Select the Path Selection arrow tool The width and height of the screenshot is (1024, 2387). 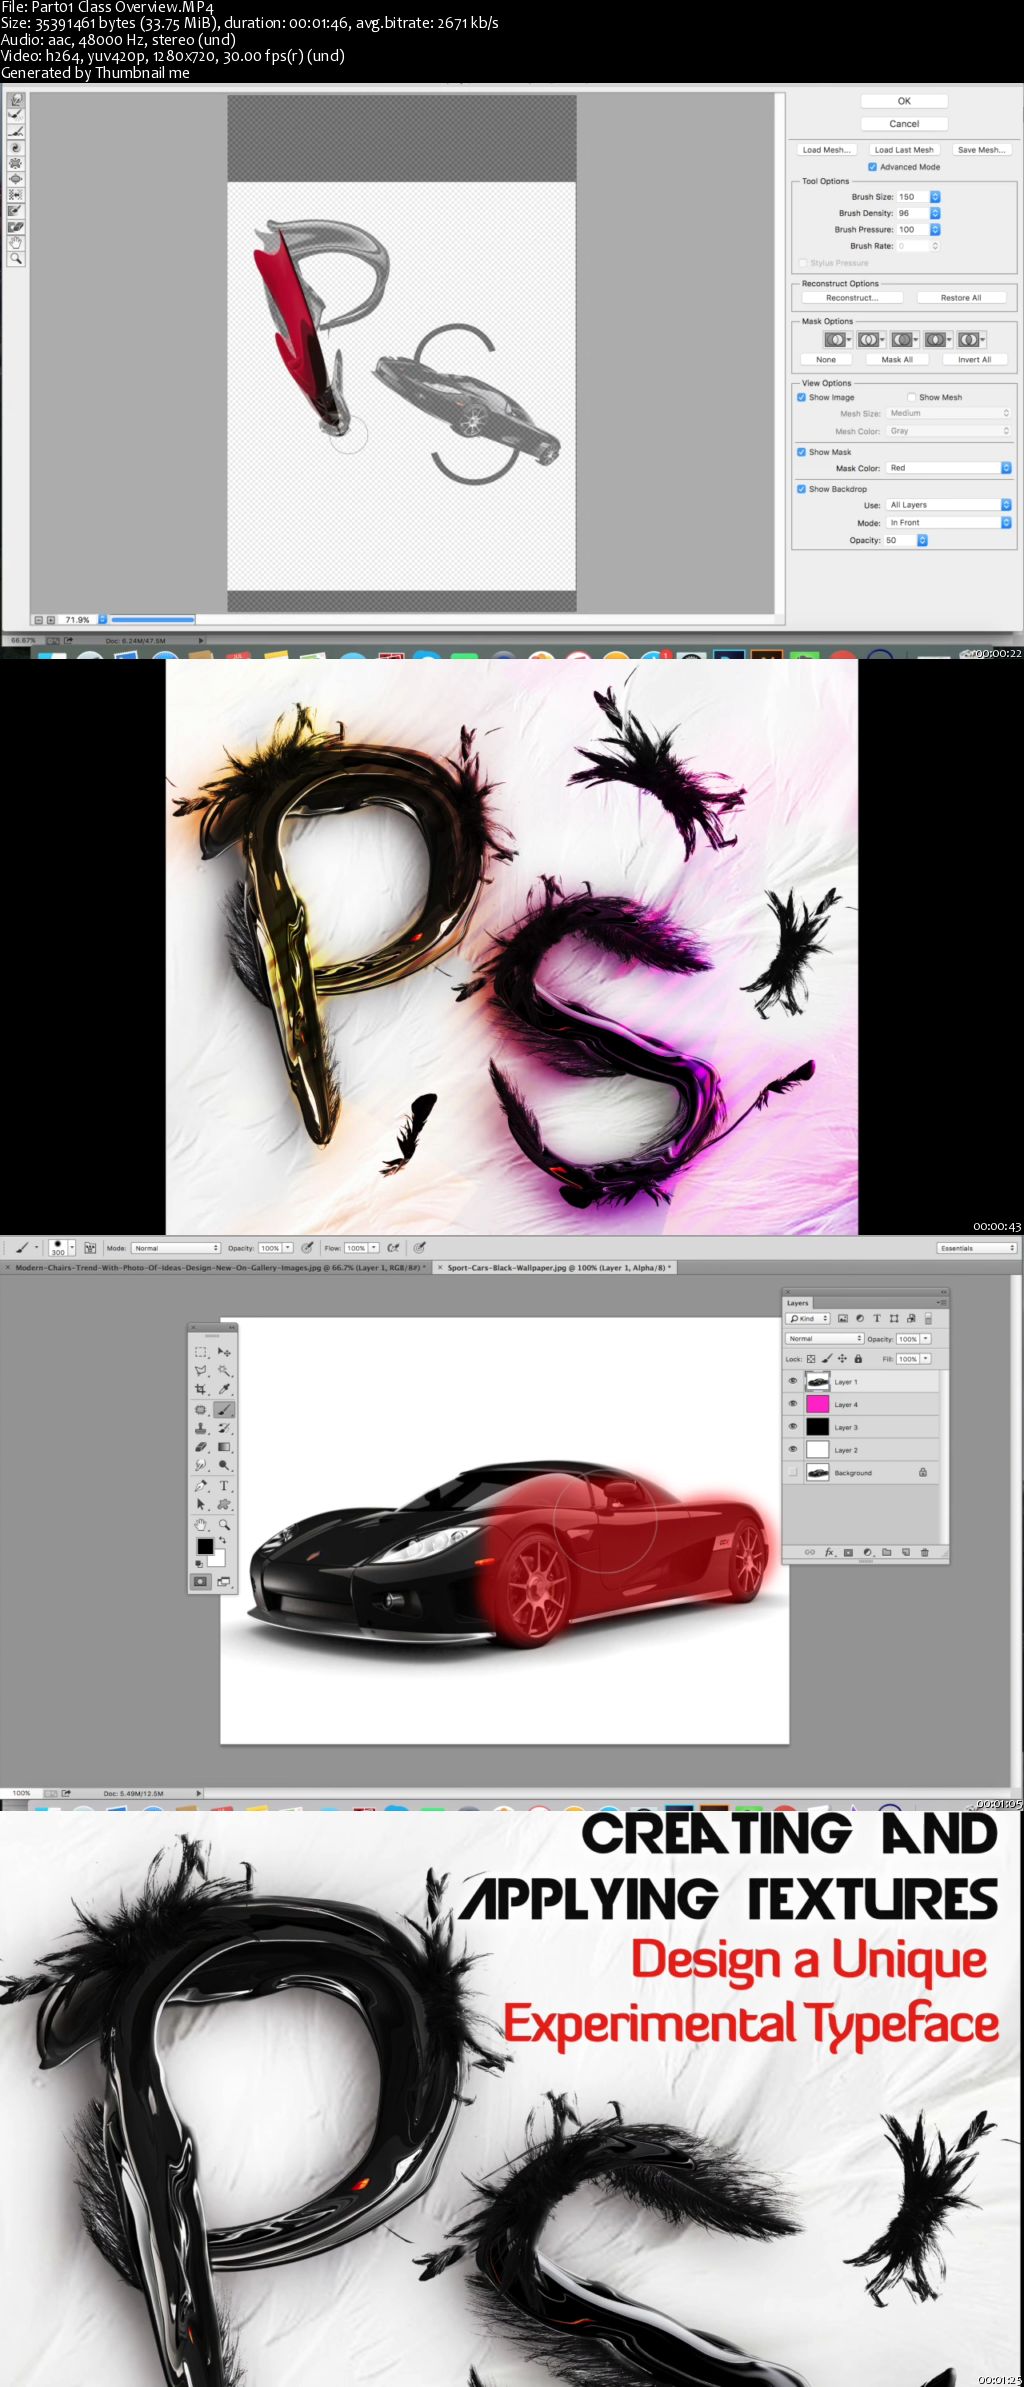[201, 1504]
